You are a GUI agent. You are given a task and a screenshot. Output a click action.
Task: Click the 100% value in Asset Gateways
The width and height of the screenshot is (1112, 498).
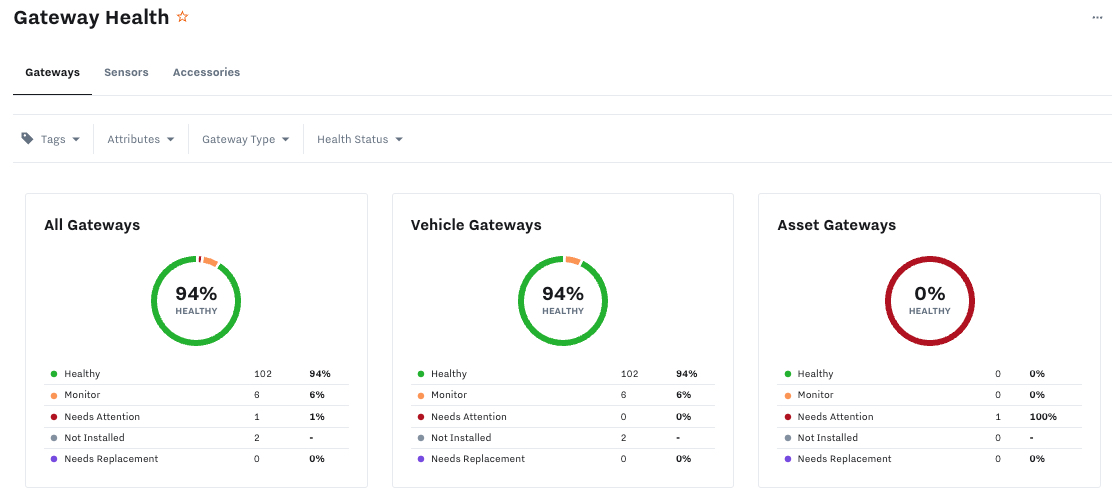coord(1042,416)
